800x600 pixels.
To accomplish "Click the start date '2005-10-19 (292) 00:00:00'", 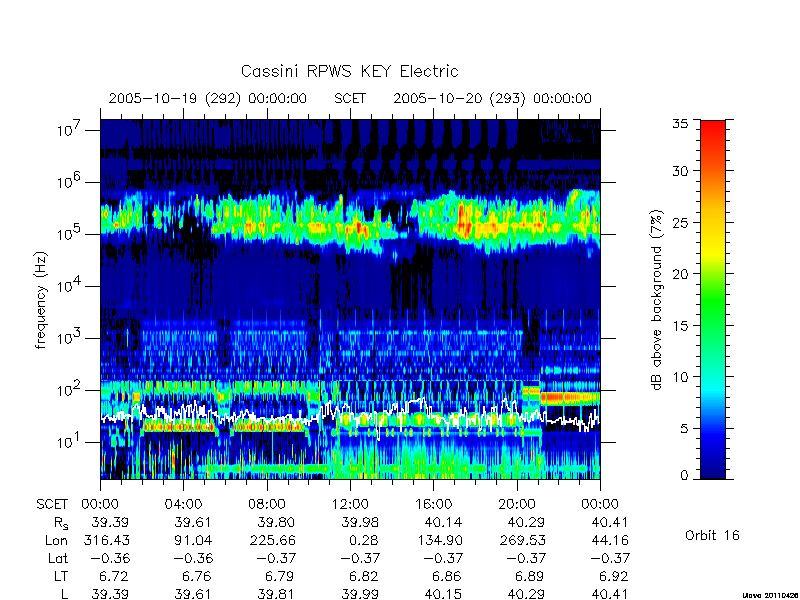I will point(208,98).
